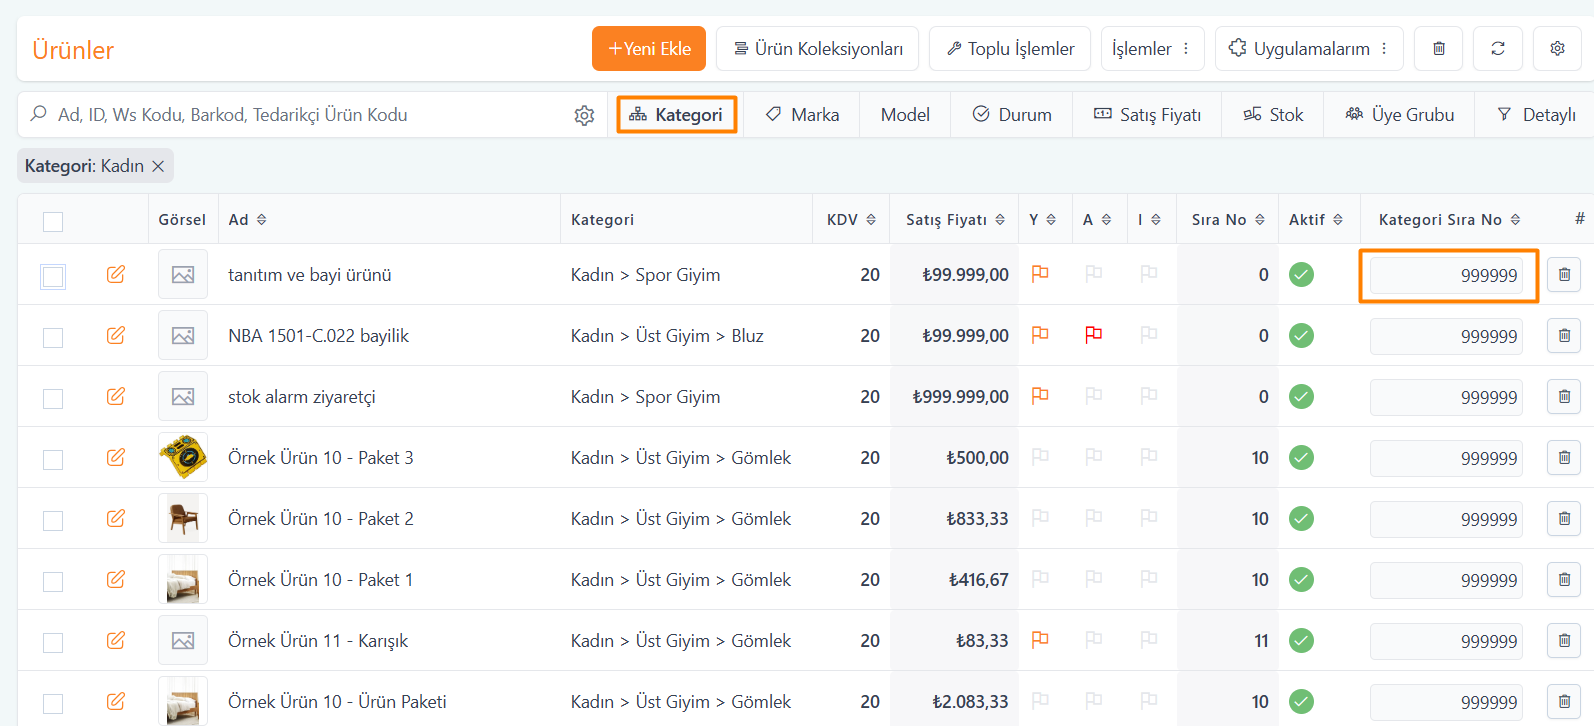The image size is (1594, 726).
Task: Toggle Y flag for stok alarm ziyaretçi
Action: pos(1040,396)
